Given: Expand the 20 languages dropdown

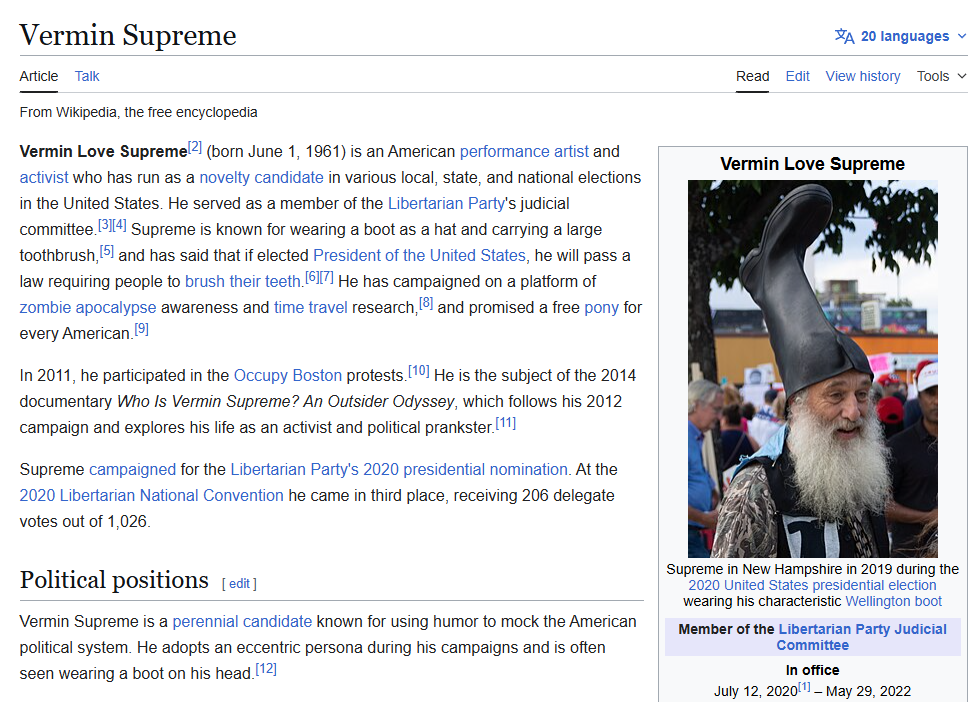Looking at the screenshot, I should coord(904,37).
